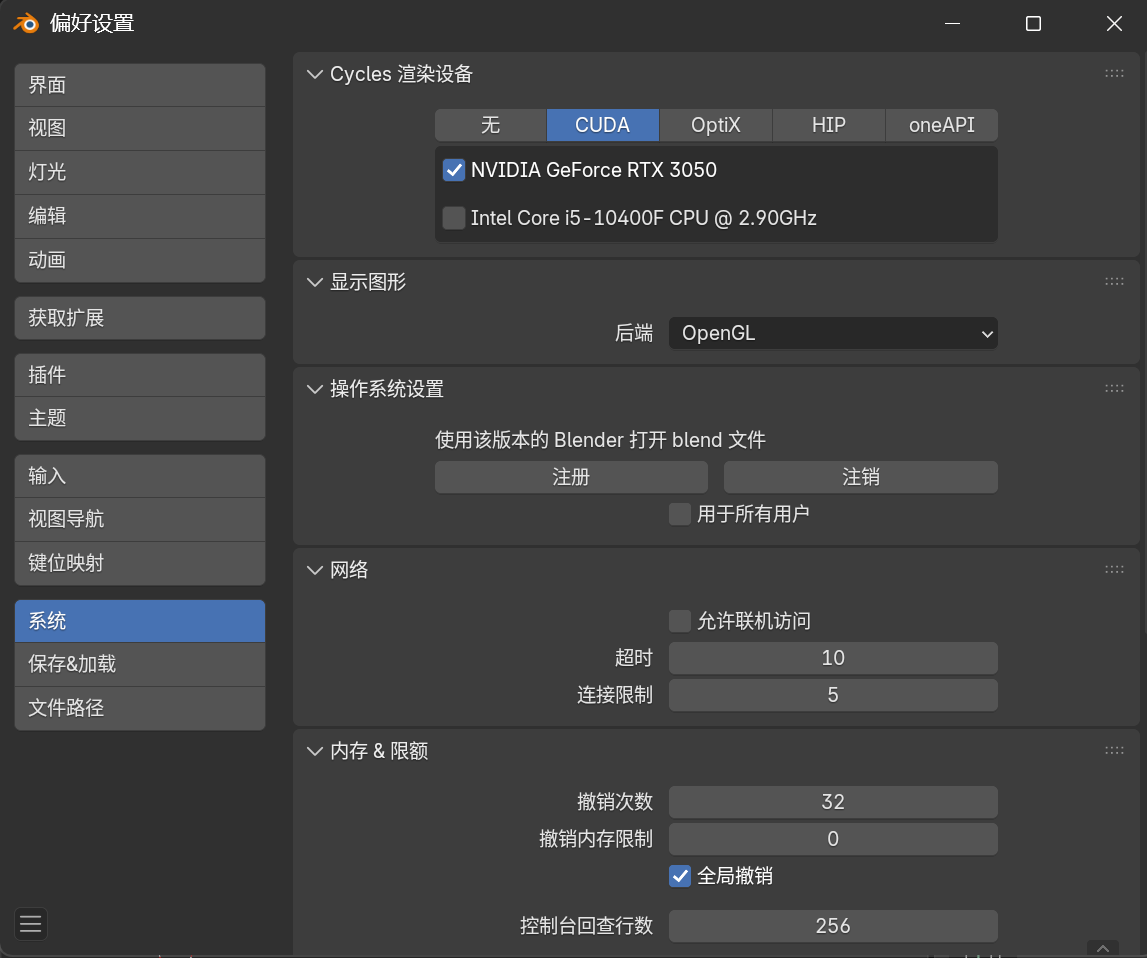Click the 超时 value field showing 10

click(833, 658)
